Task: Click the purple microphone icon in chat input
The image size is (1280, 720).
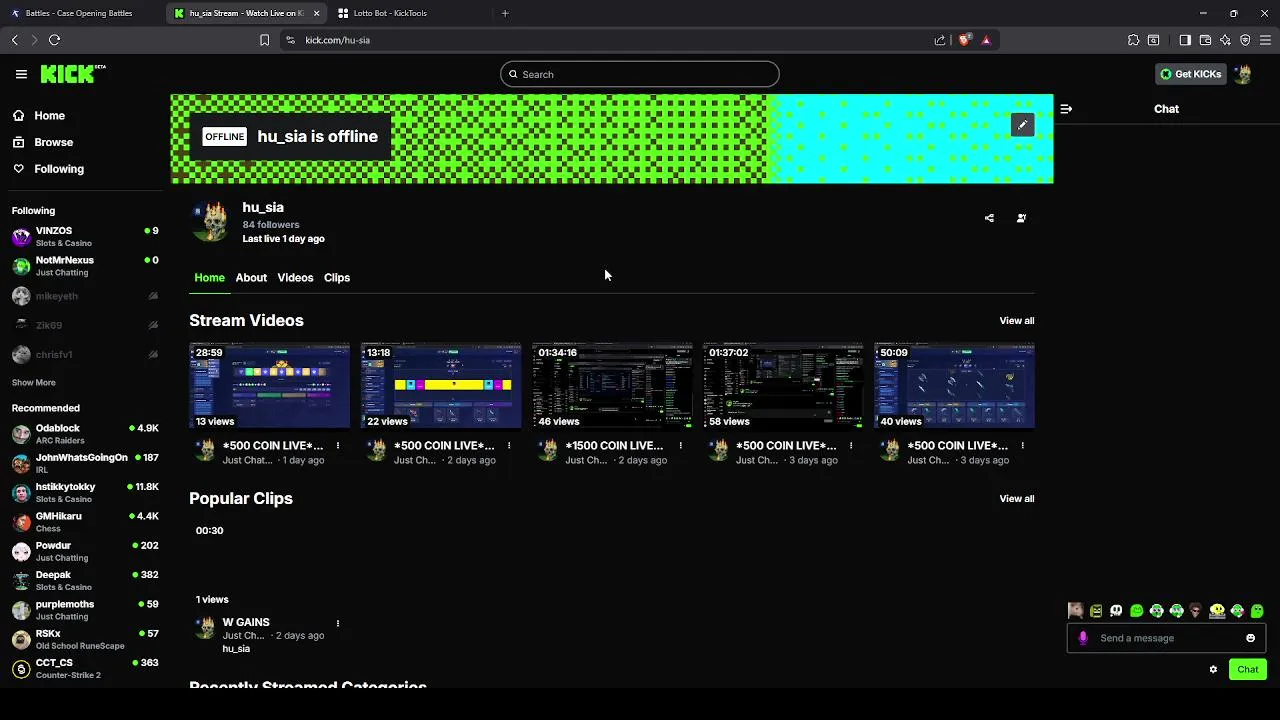Action: (1083, 638)
